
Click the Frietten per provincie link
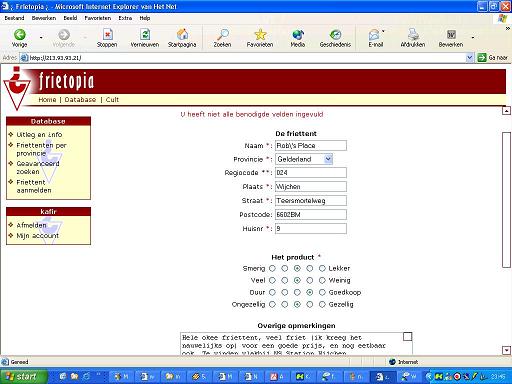click(41, 149)
